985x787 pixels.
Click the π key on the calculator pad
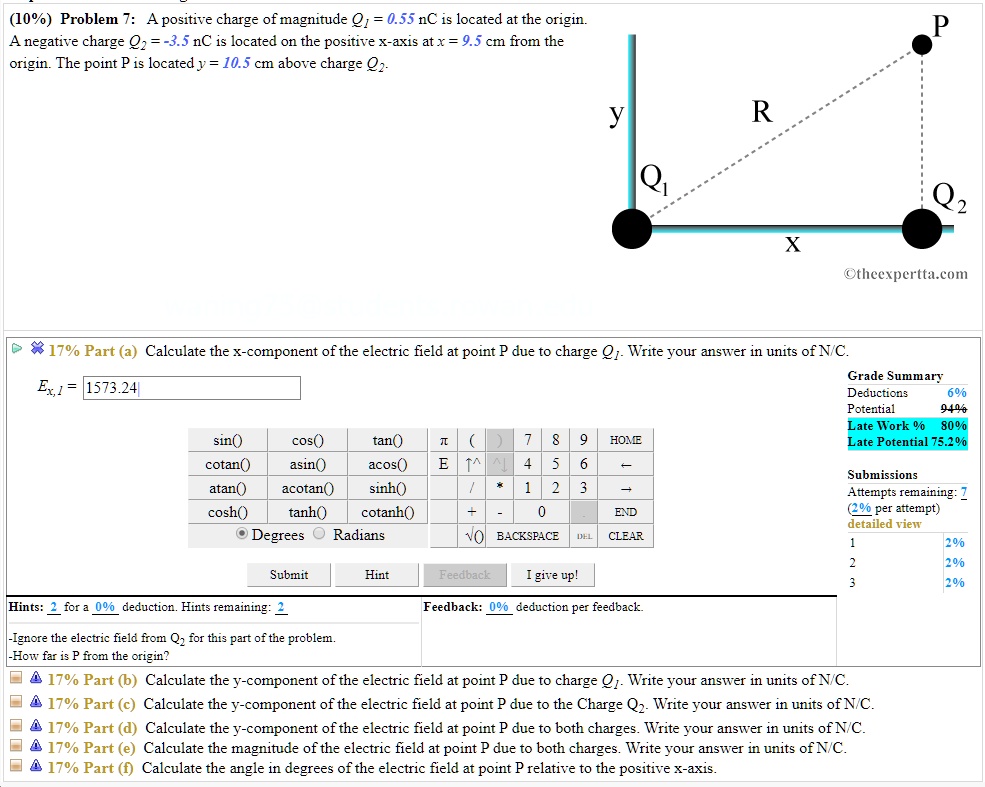pyautogui.click(x=444, y=439)
